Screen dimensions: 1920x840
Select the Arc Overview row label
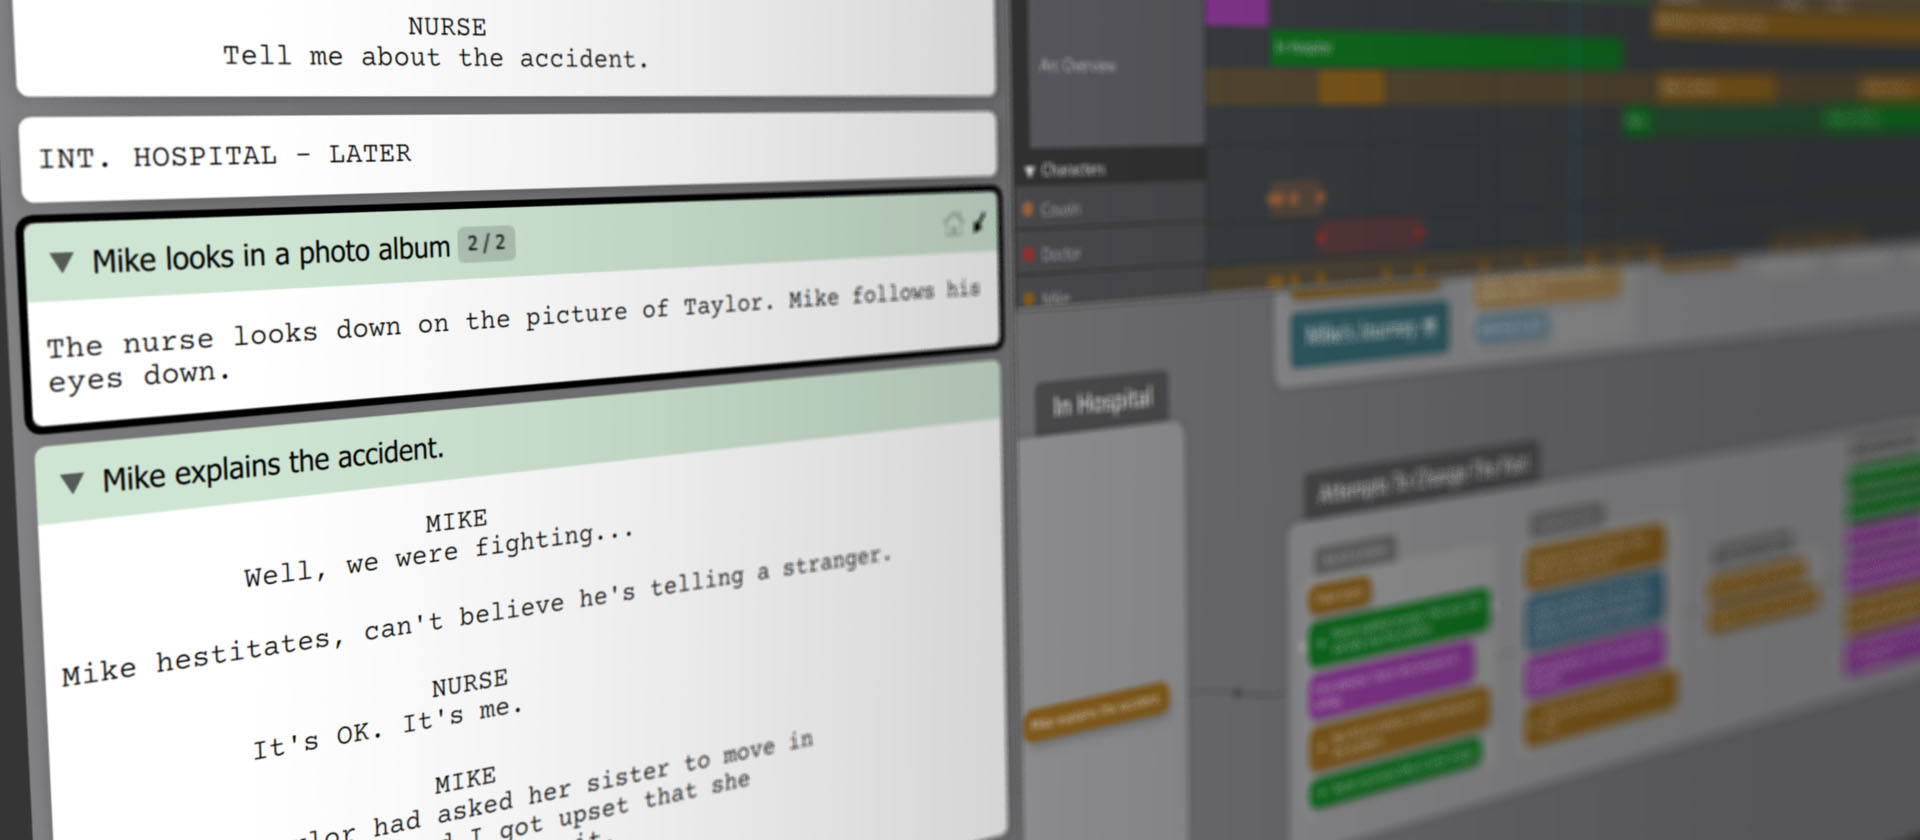coord(1077,66)
